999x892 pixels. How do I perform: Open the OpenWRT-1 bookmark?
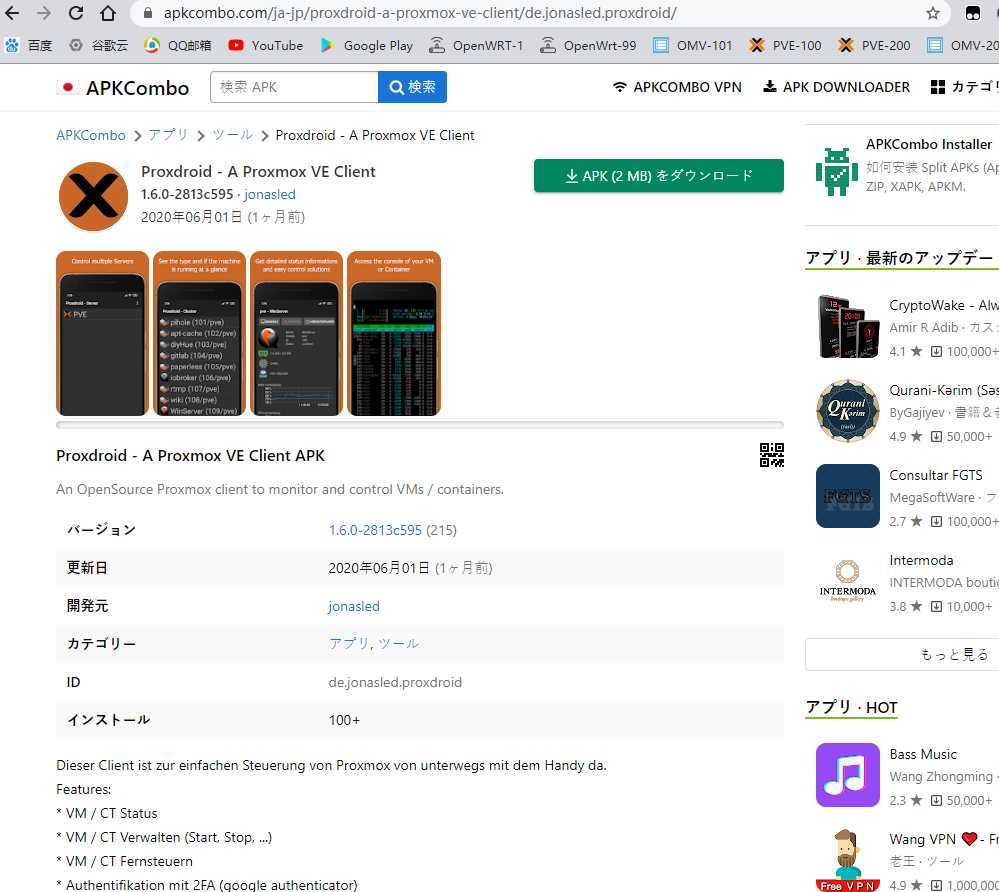tap(476, 45)
